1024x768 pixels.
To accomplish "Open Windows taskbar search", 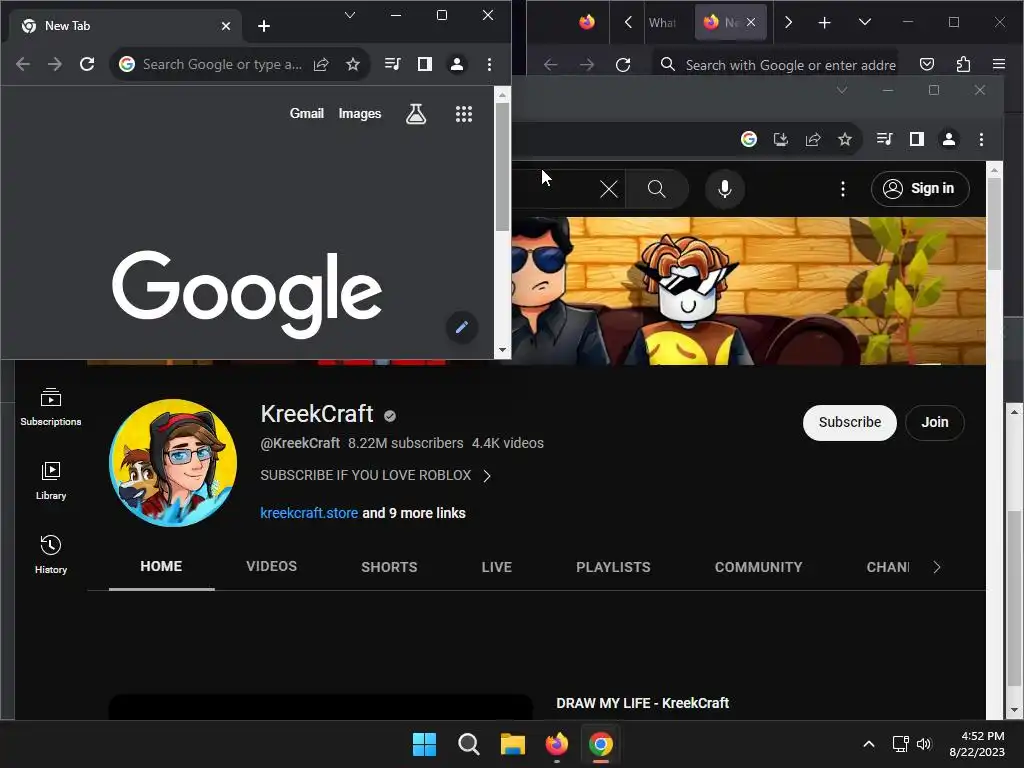I will point(468,744).
